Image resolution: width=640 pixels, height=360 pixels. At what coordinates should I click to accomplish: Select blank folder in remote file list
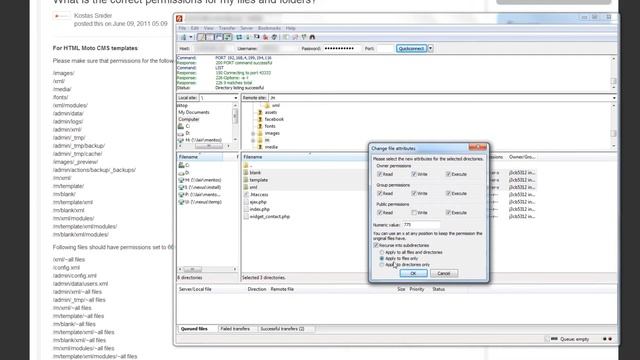click(x=255, y=173)
